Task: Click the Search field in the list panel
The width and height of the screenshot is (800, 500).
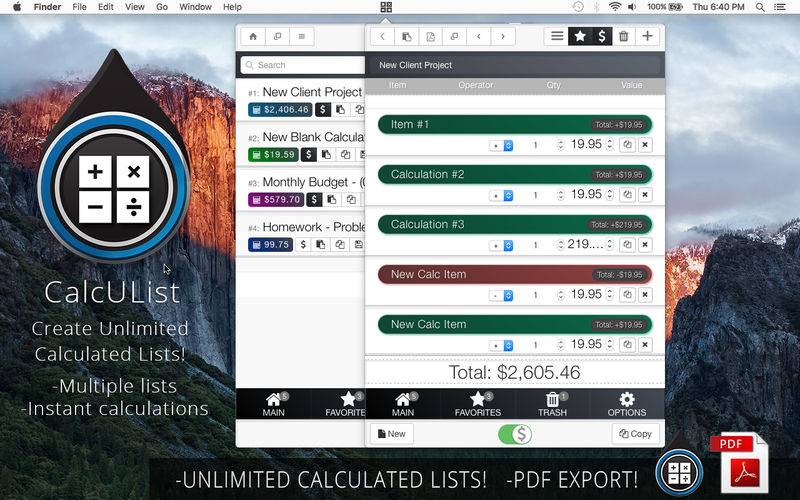Action: point(300,65)
